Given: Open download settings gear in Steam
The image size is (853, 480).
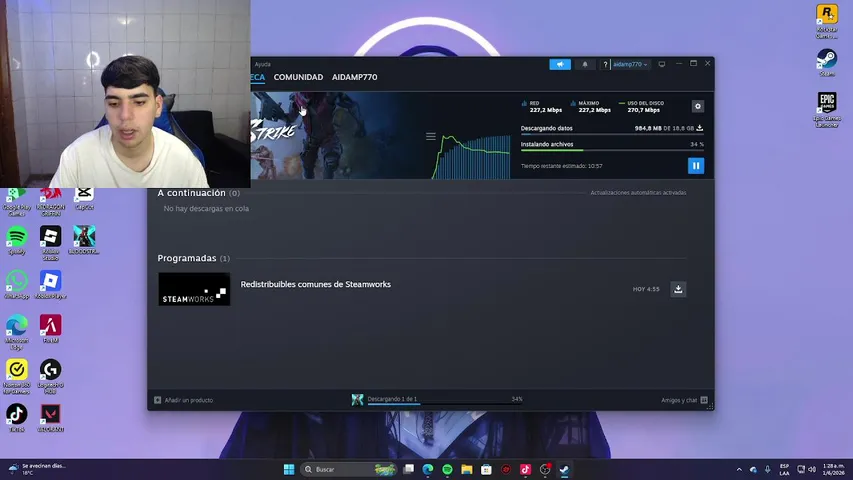Looking at the screenshot, I should click(697, 106).
